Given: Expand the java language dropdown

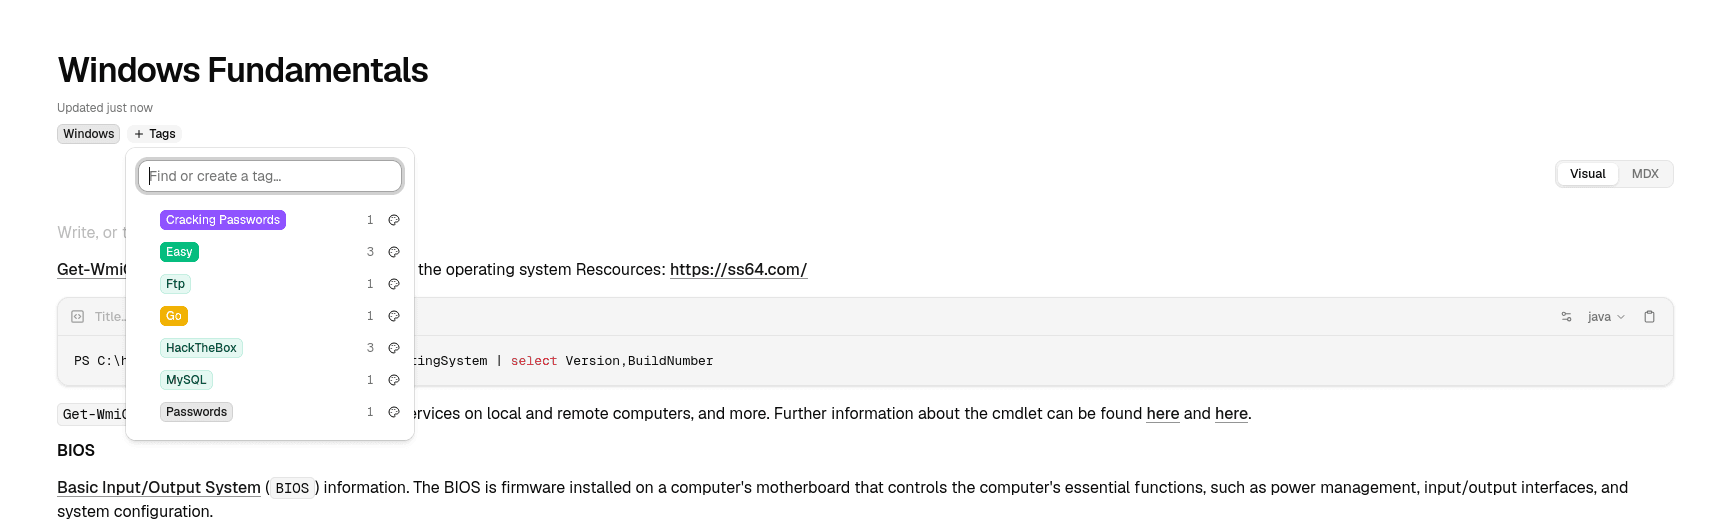Looking at the screenshot, I should (x=1606, y=317).
